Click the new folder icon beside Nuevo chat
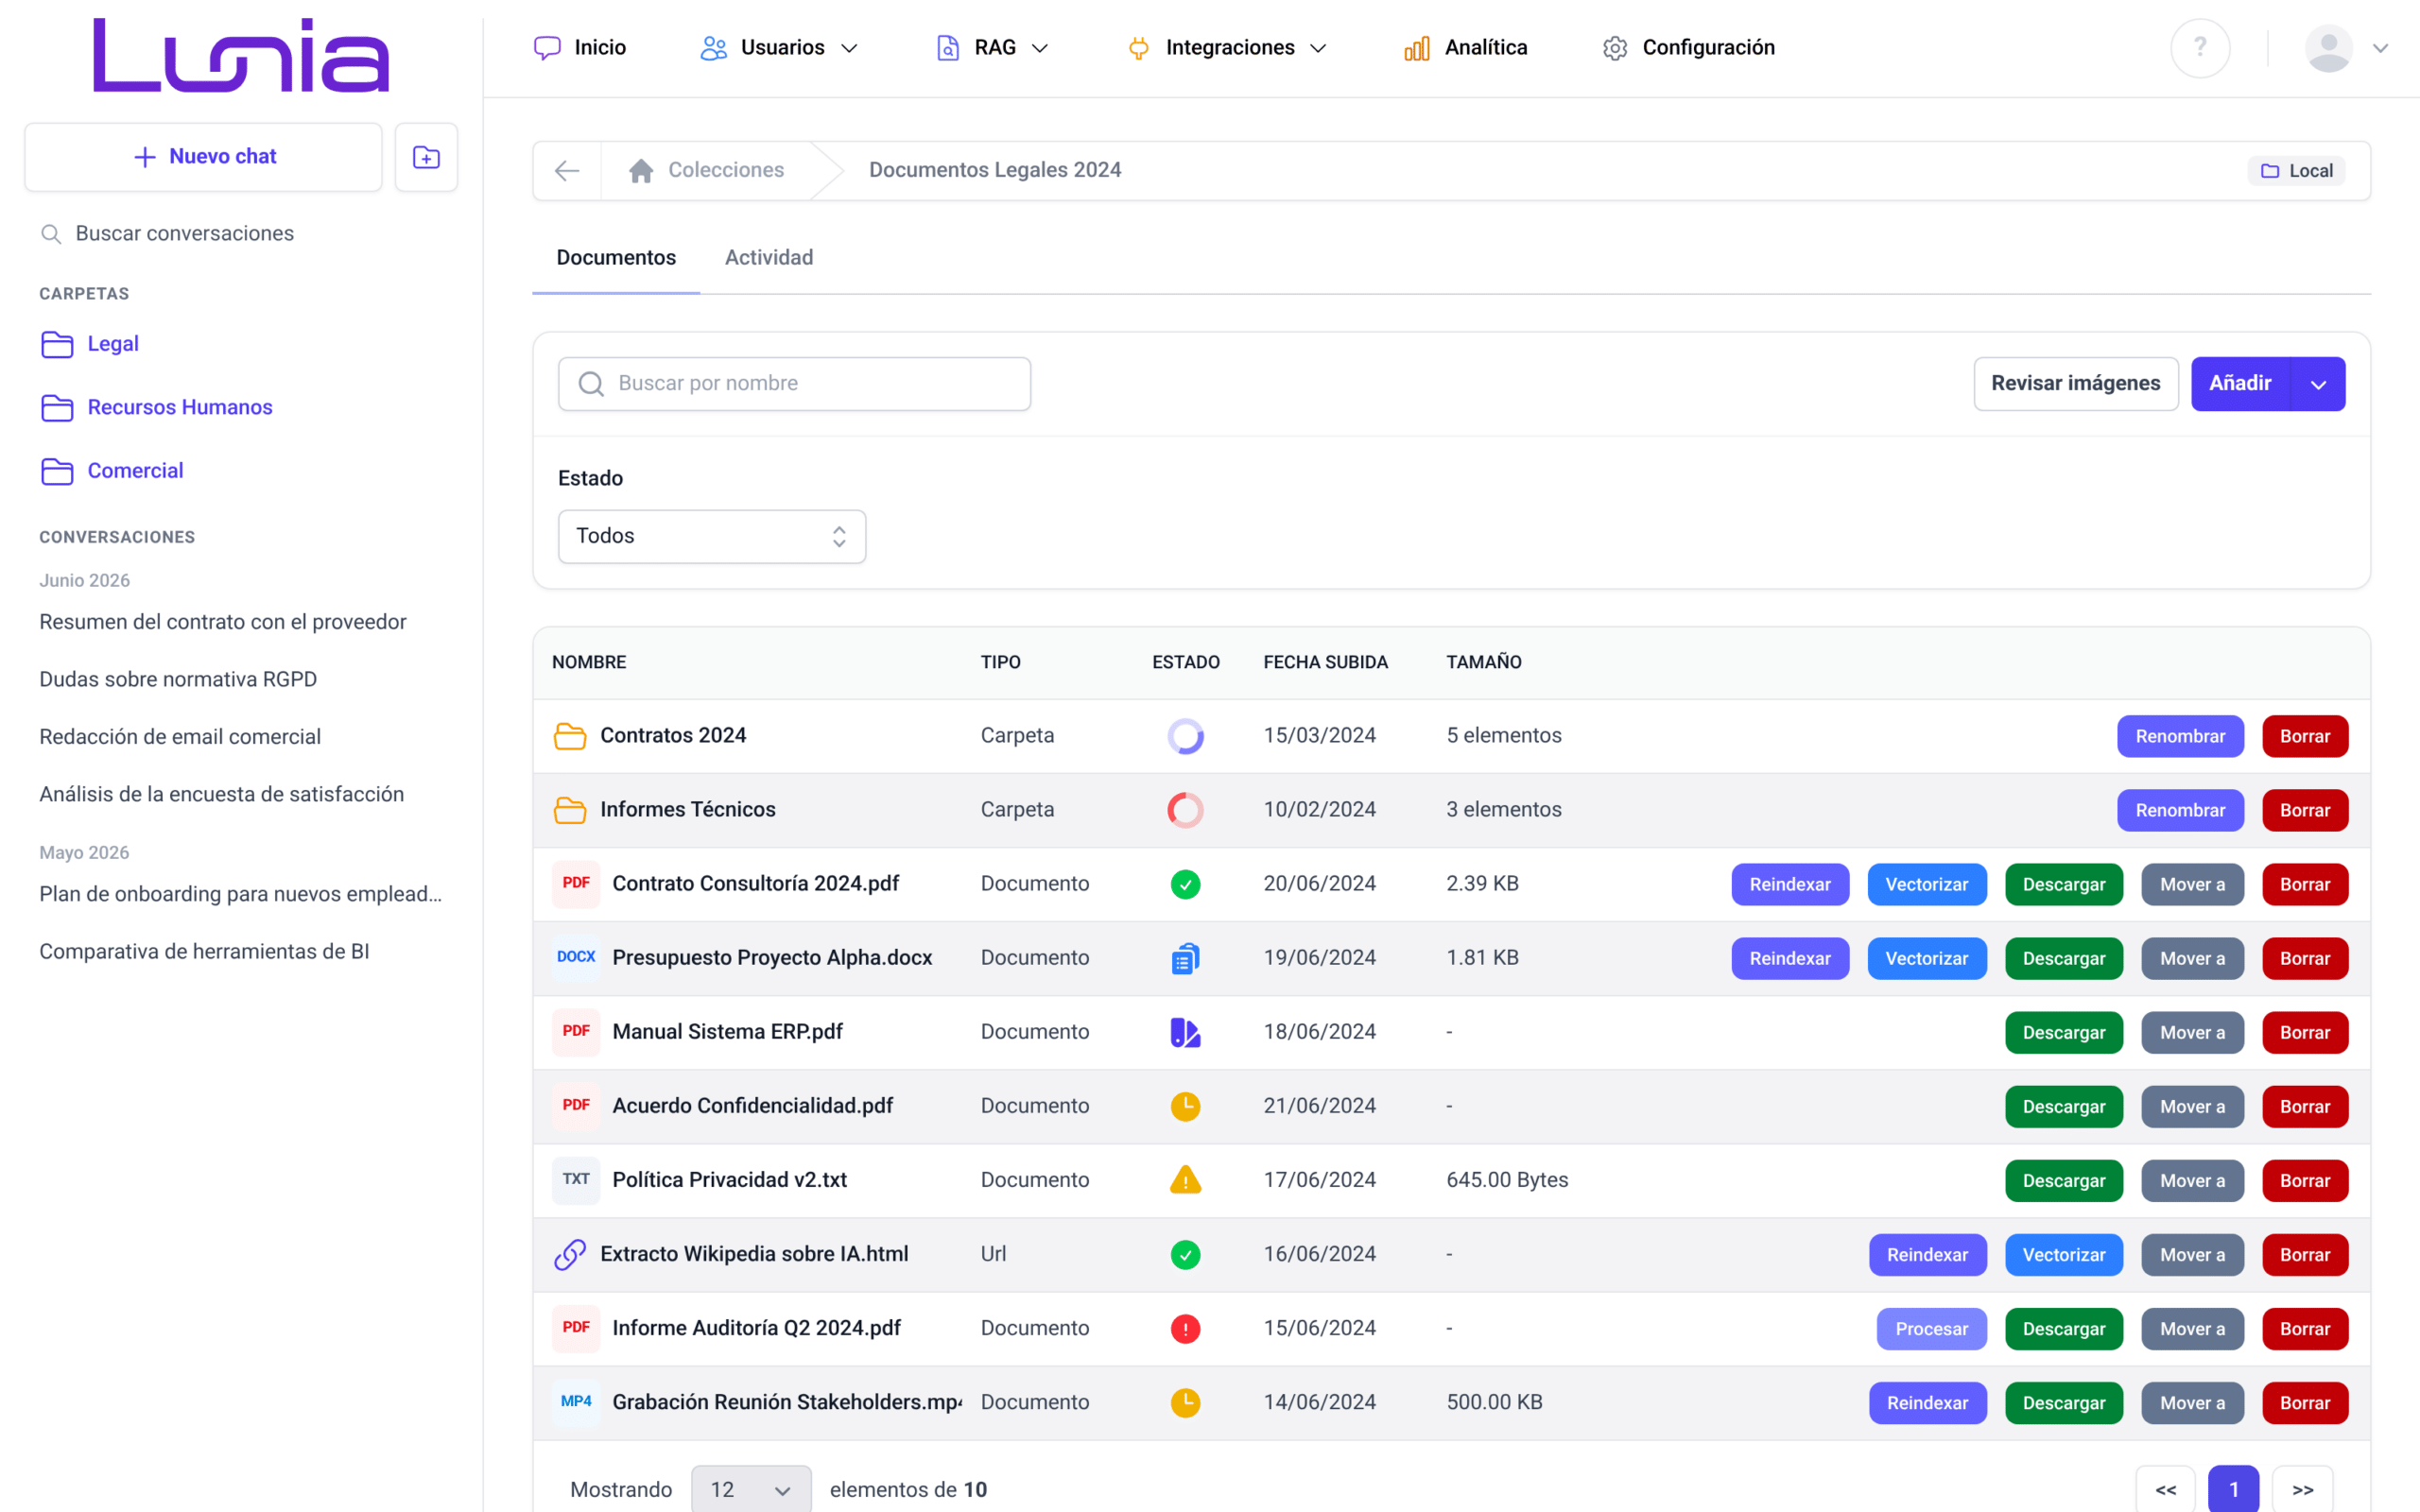This screenshot has width=2420, height=1512. click(x=426, y=157)
